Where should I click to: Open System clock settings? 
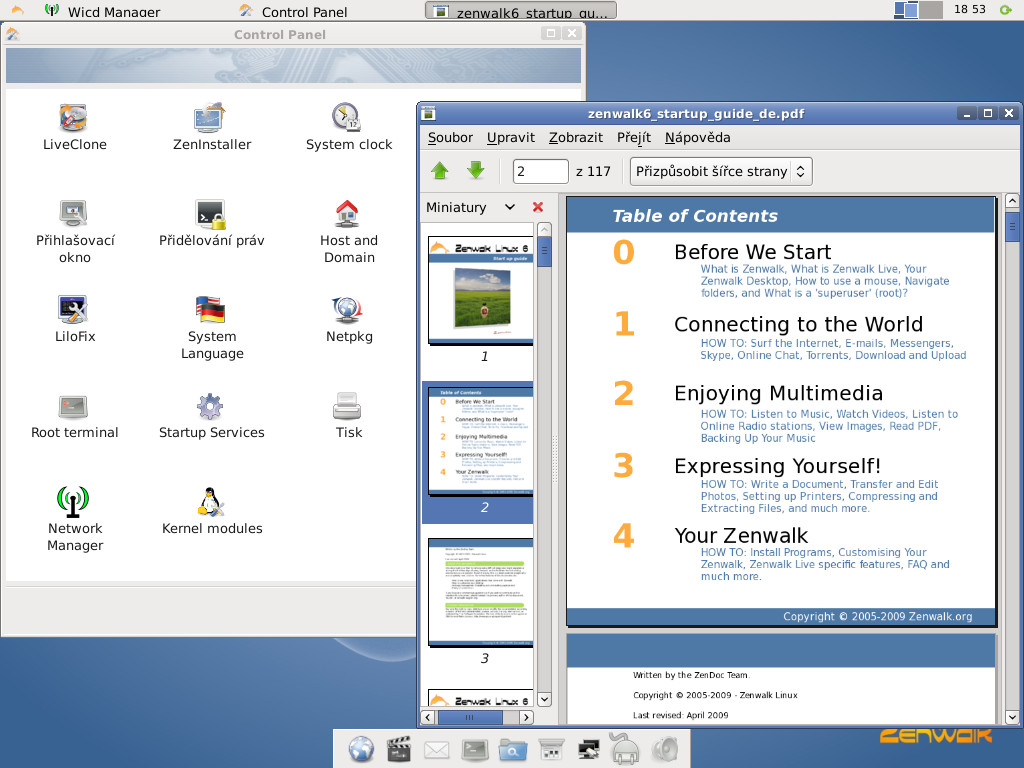(349, 127)
